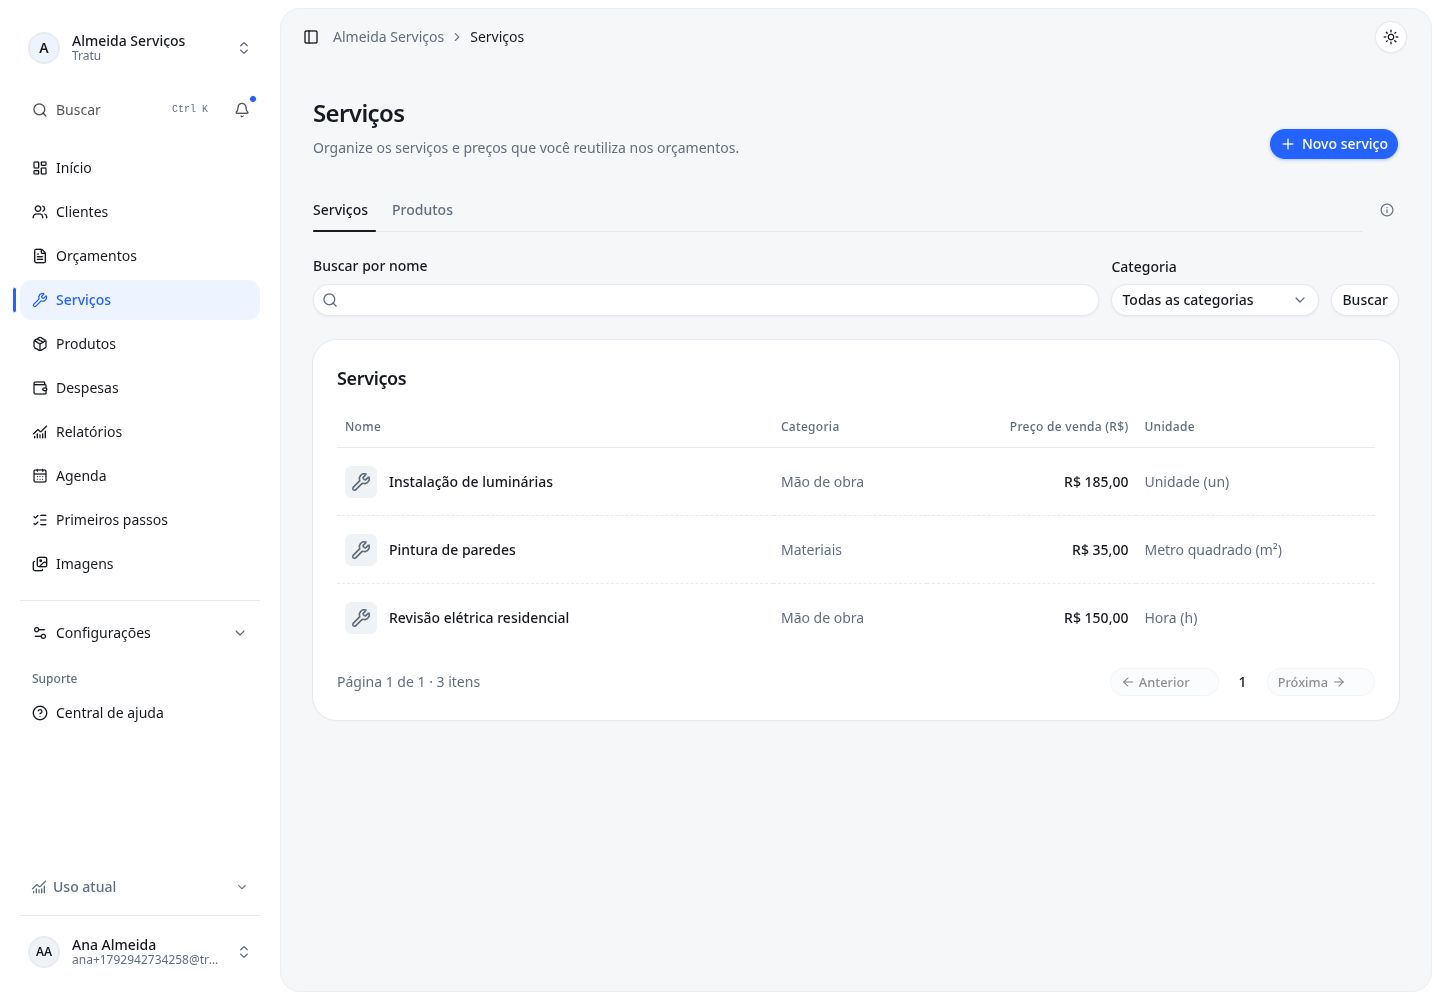Open Clientes in sidebar

[x=140, y=212]
